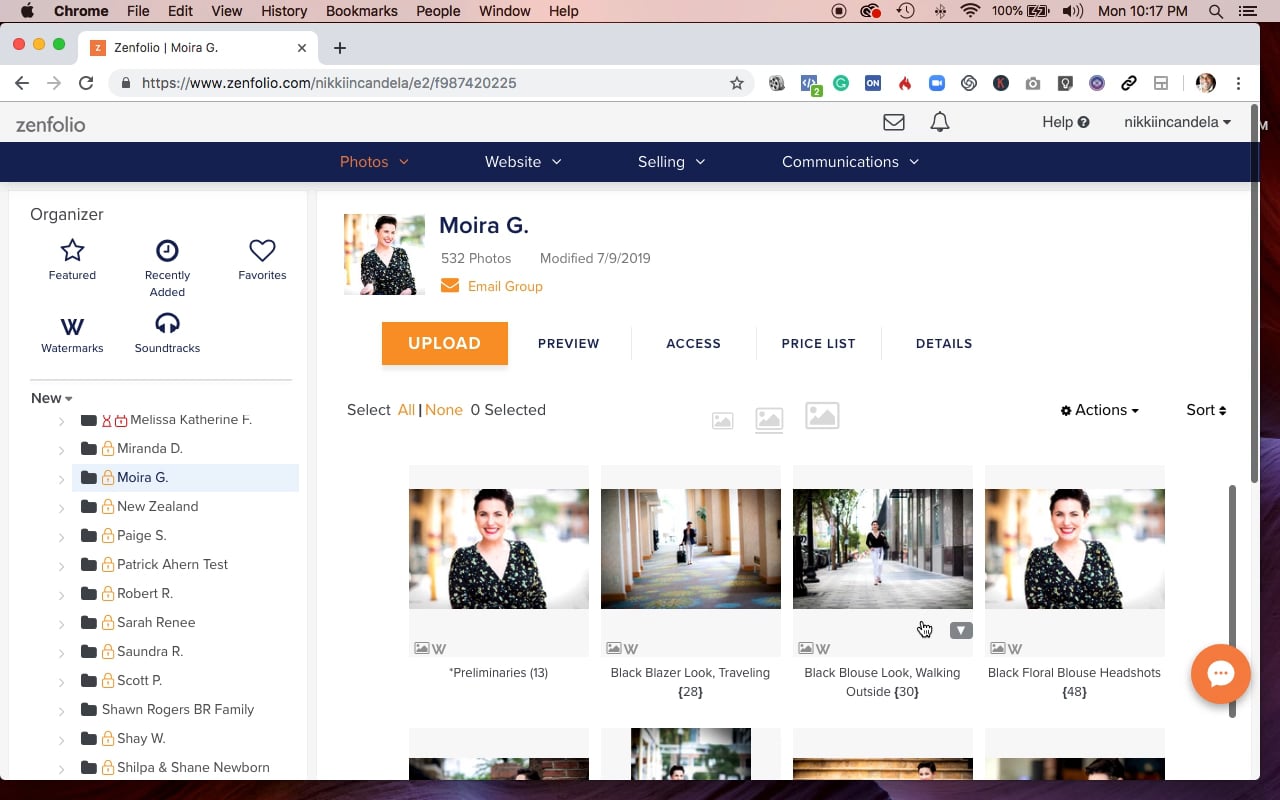Open Recently Added clock icon
The image size is (1280, 800).
coord(167,251)
